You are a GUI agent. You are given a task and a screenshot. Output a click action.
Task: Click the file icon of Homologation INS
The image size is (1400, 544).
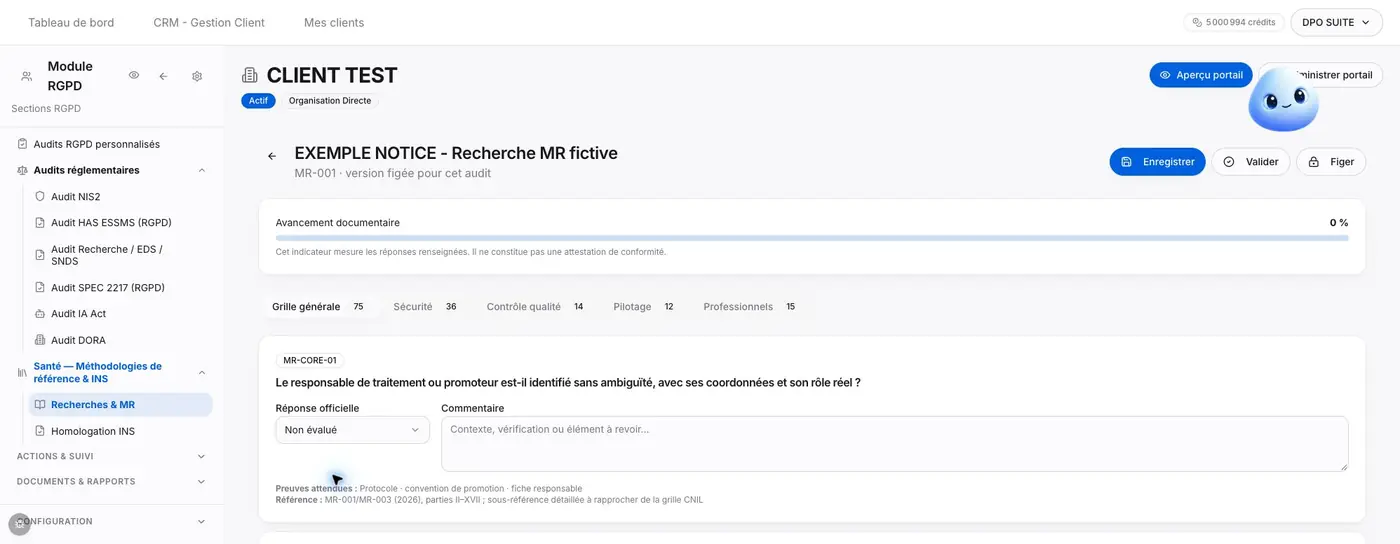(40, 431)
